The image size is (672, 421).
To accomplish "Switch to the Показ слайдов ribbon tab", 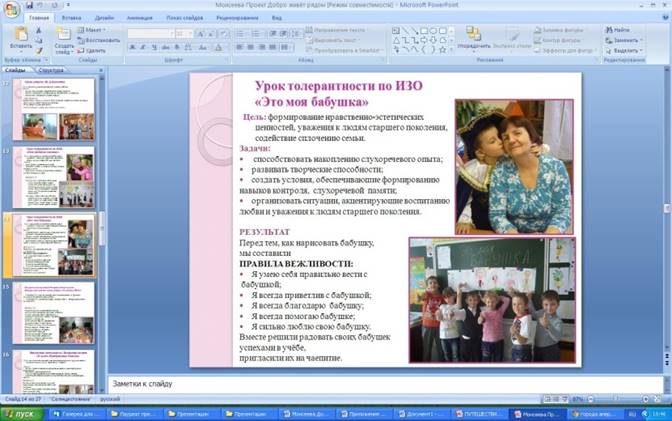I will click(185, 18).
